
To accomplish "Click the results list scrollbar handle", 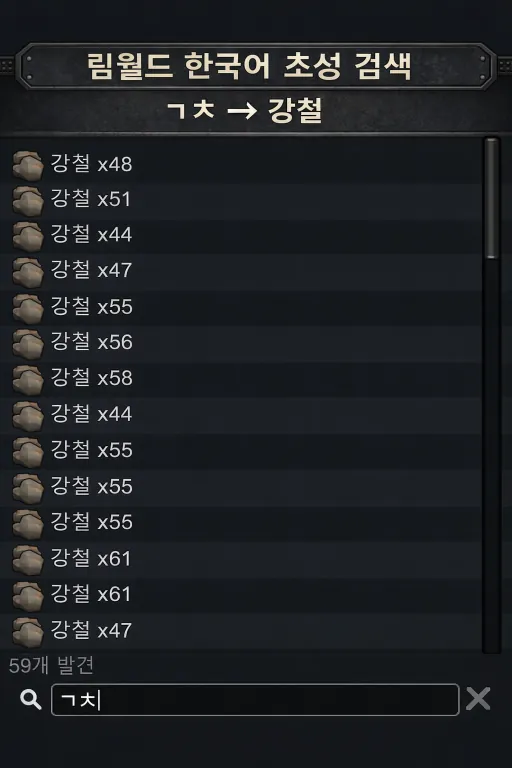I will click(x=491, y=198).
